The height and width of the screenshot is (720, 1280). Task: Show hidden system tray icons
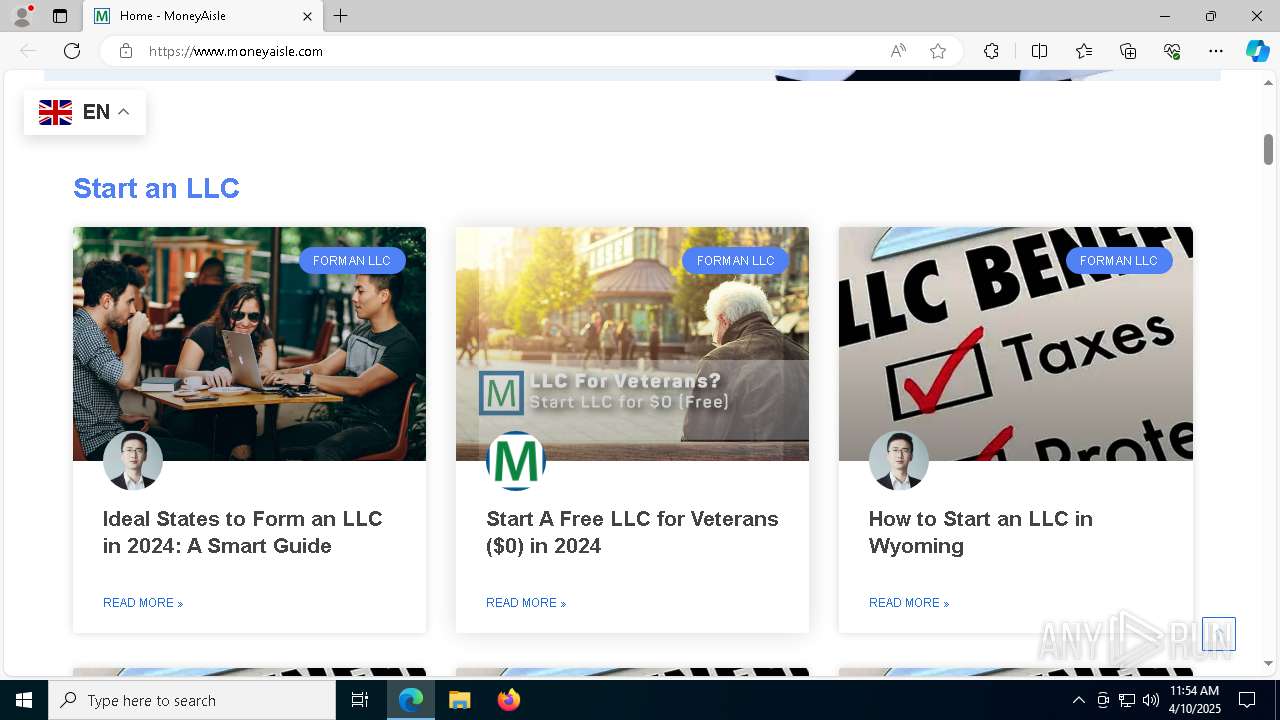[1078, 700]
